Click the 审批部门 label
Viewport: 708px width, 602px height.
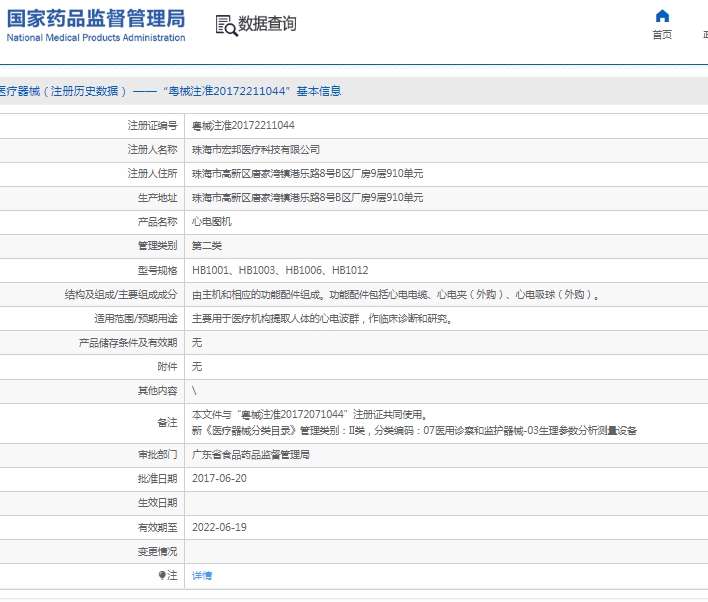[x=158, y=454]
